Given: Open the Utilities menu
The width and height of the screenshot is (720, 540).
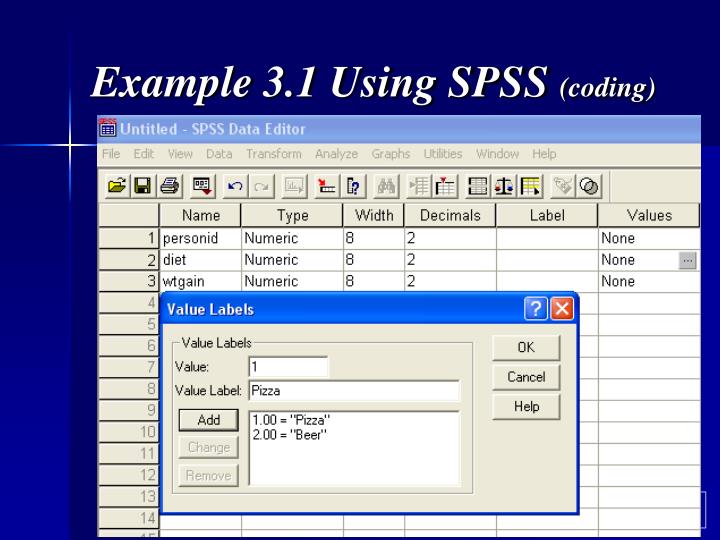Looking at the screenshot, I should coord(443,154).
